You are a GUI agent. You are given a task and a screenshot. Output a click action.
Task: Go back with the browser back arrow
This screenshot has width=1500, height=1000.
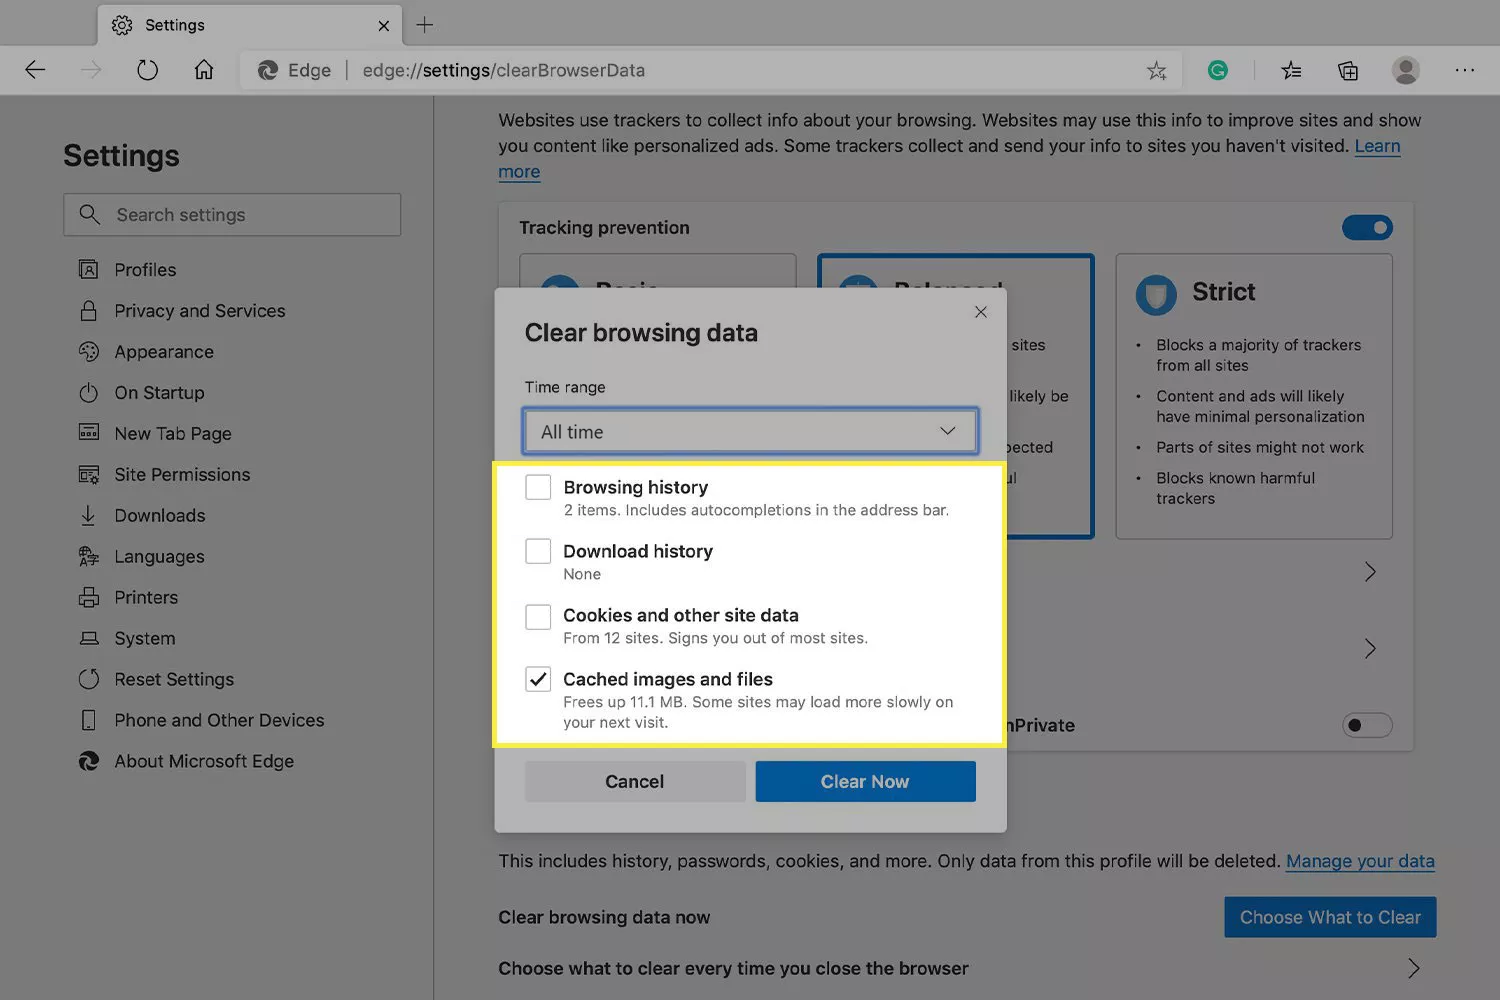[x=36, y=70]
